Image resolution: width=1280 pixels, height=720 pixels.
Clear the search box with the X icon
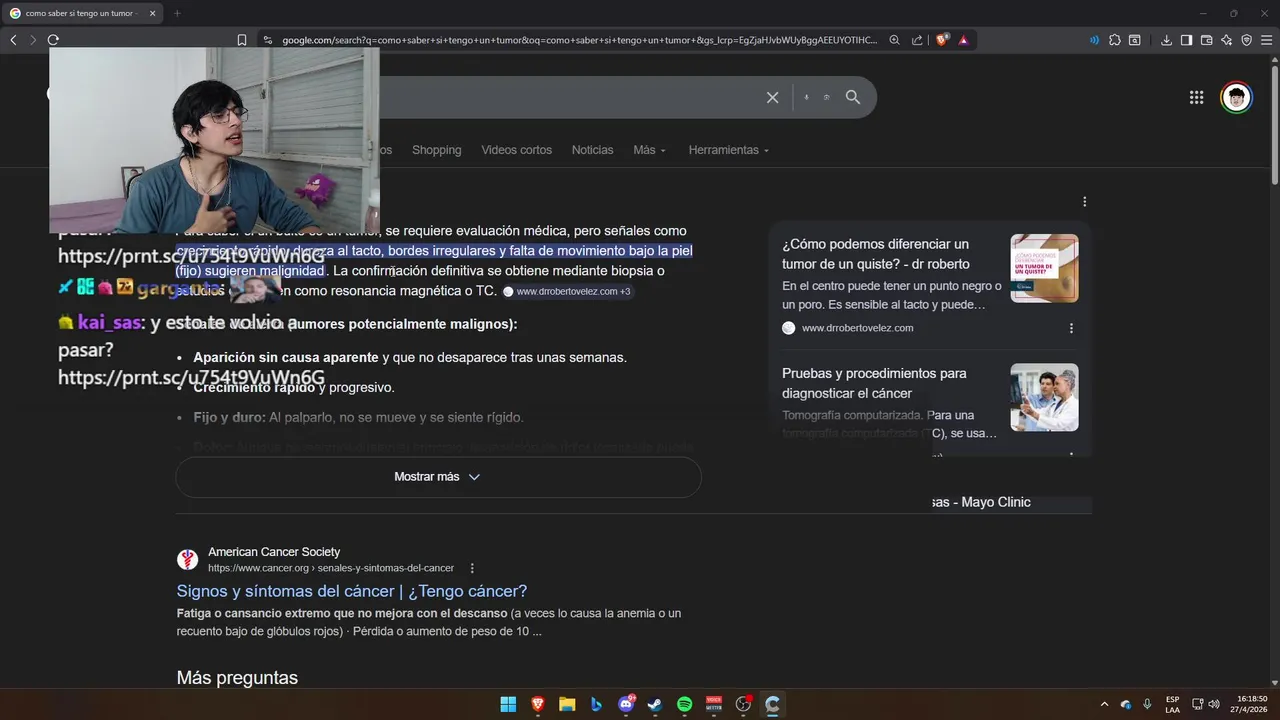tap(772, 97)
